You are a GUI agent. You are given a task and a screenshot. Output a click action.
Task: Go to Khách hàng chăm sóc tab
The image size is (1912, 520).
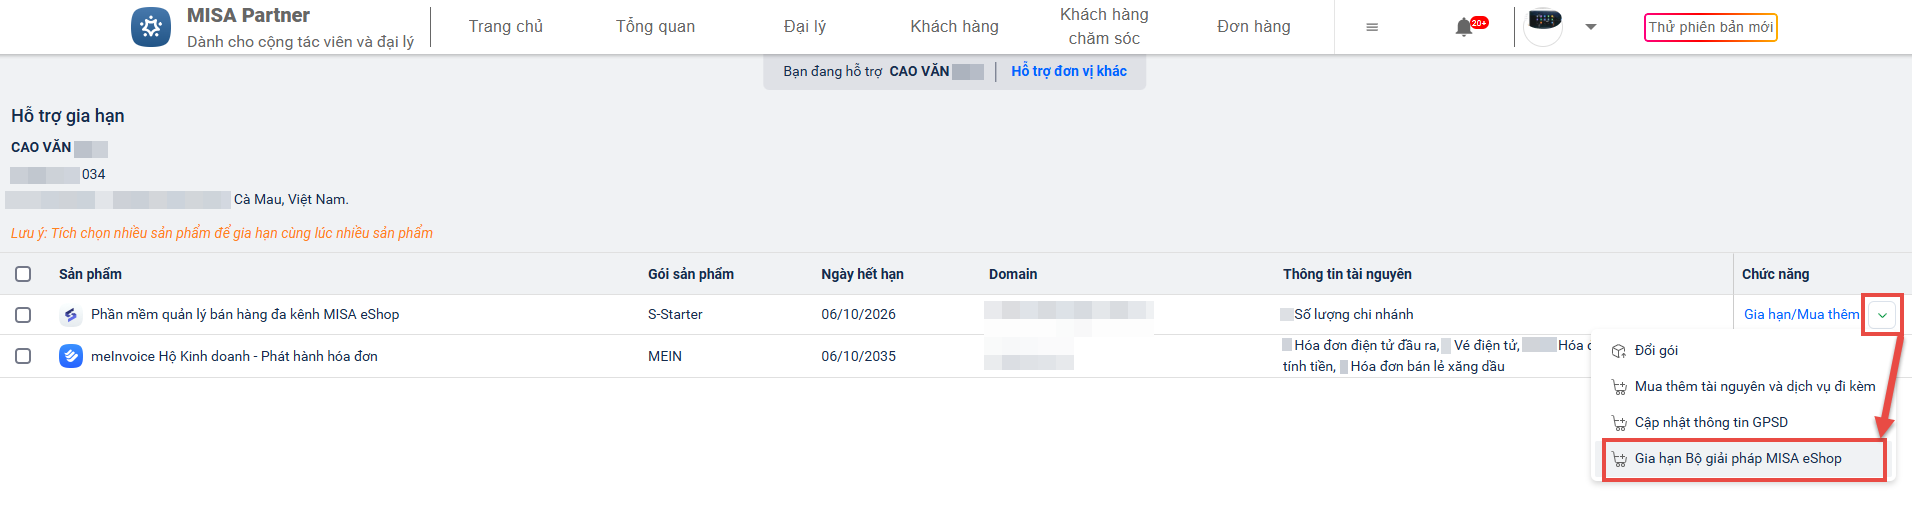pos(1104,27)
